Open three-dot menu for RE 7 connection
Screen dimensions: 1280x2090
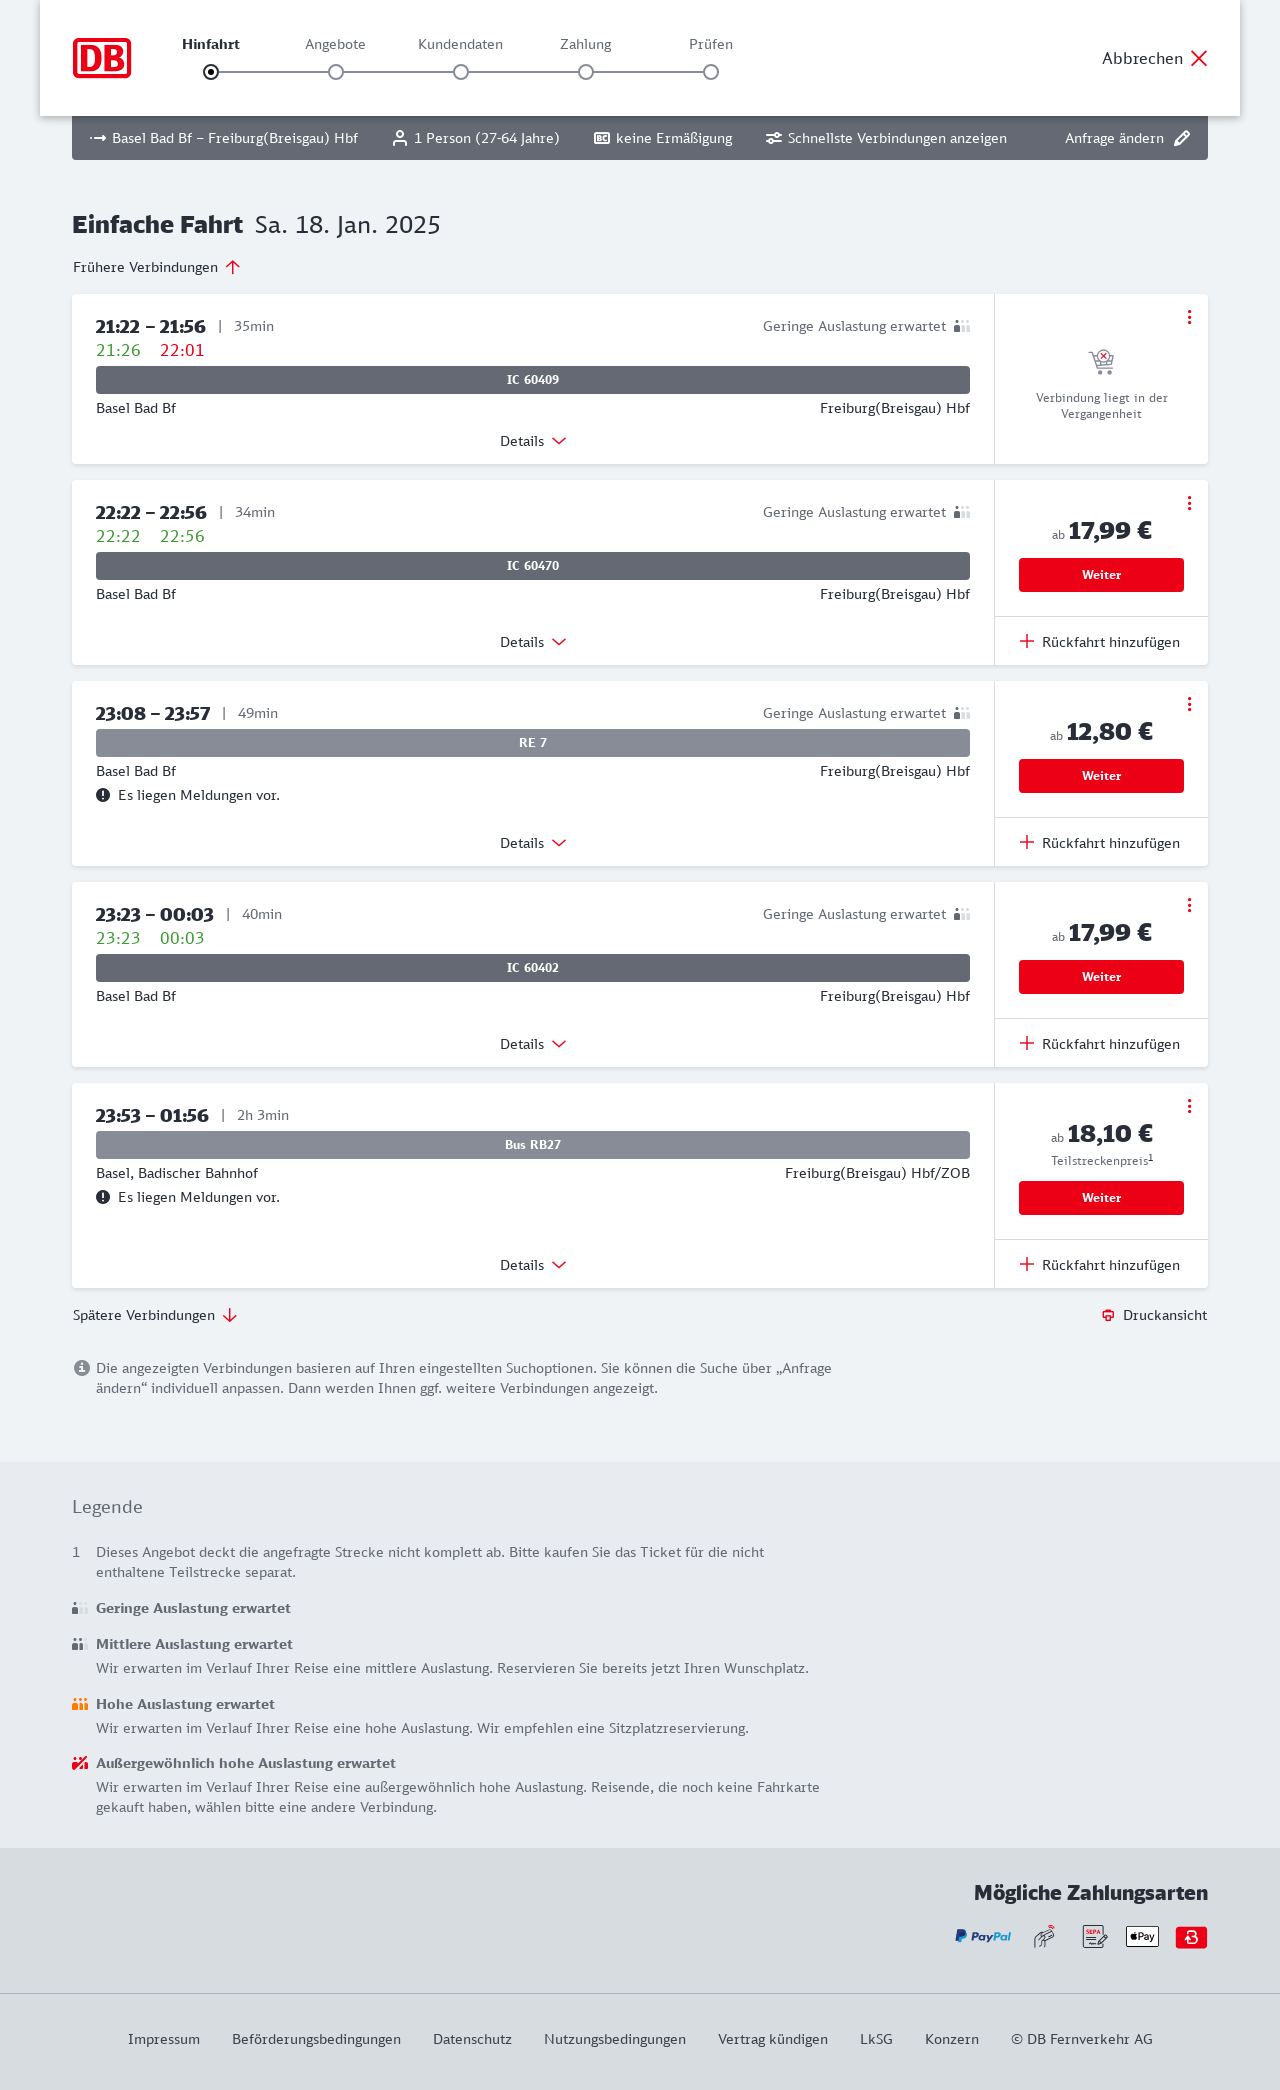1189,704
